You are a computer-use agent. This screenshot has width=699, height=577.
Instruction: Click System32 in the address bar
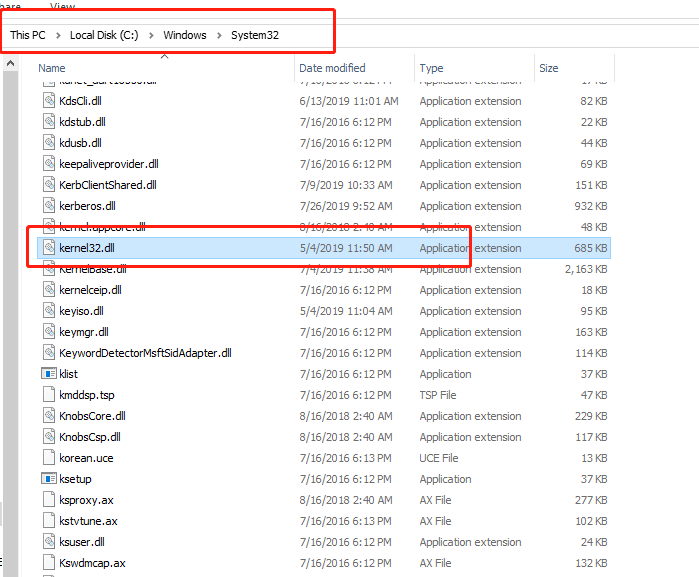(x=255, y=35)
